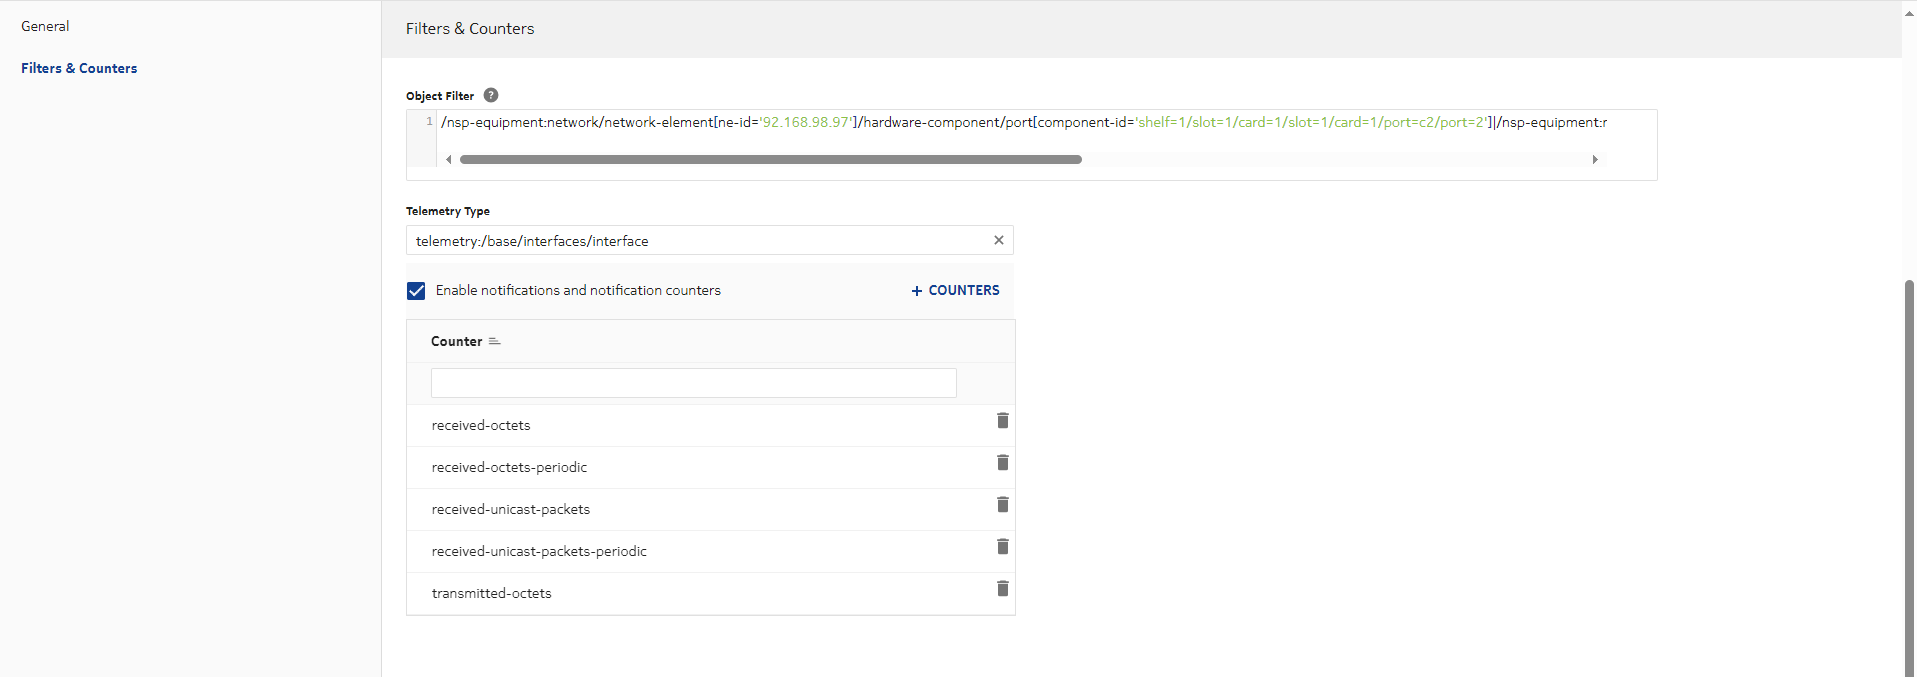
Task: Remove the received-unicast-packets-periodic counter
Action: 1002,547
